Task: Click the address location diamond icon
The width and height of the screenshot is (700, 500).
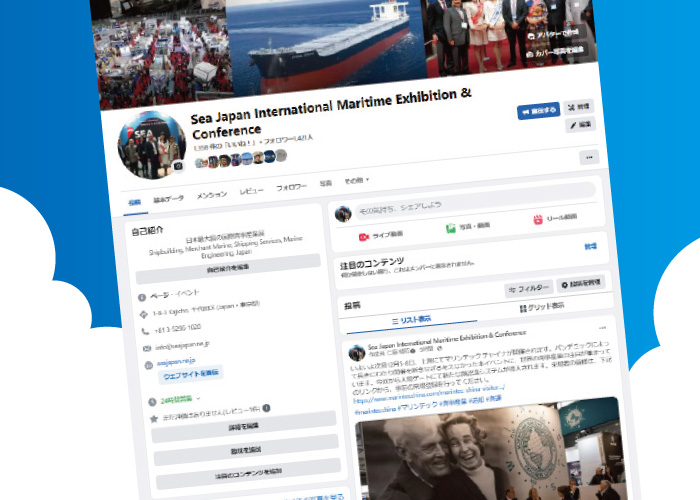Action: (x=144, y=314)
